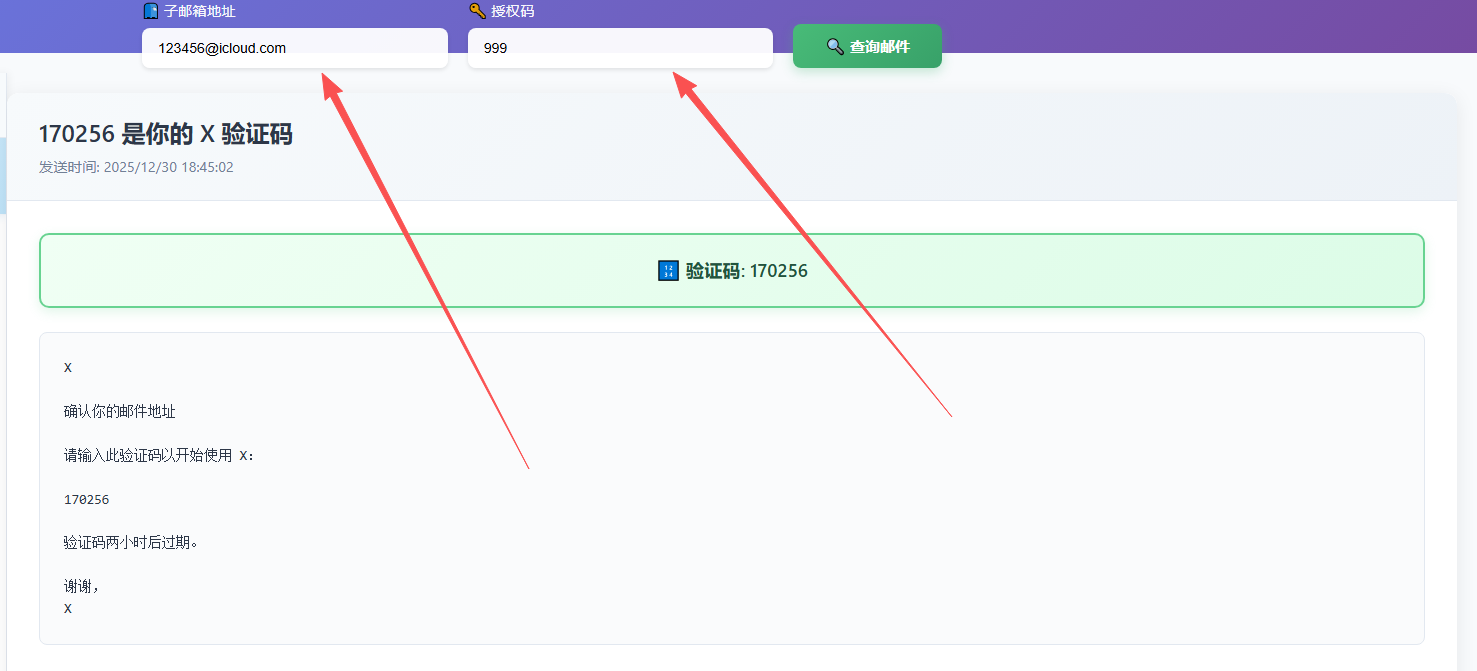Click the magnifier icon in 查询邮件 button
Image resolution: width=1477 pixels, height=671 pixels.
point(835,46)
